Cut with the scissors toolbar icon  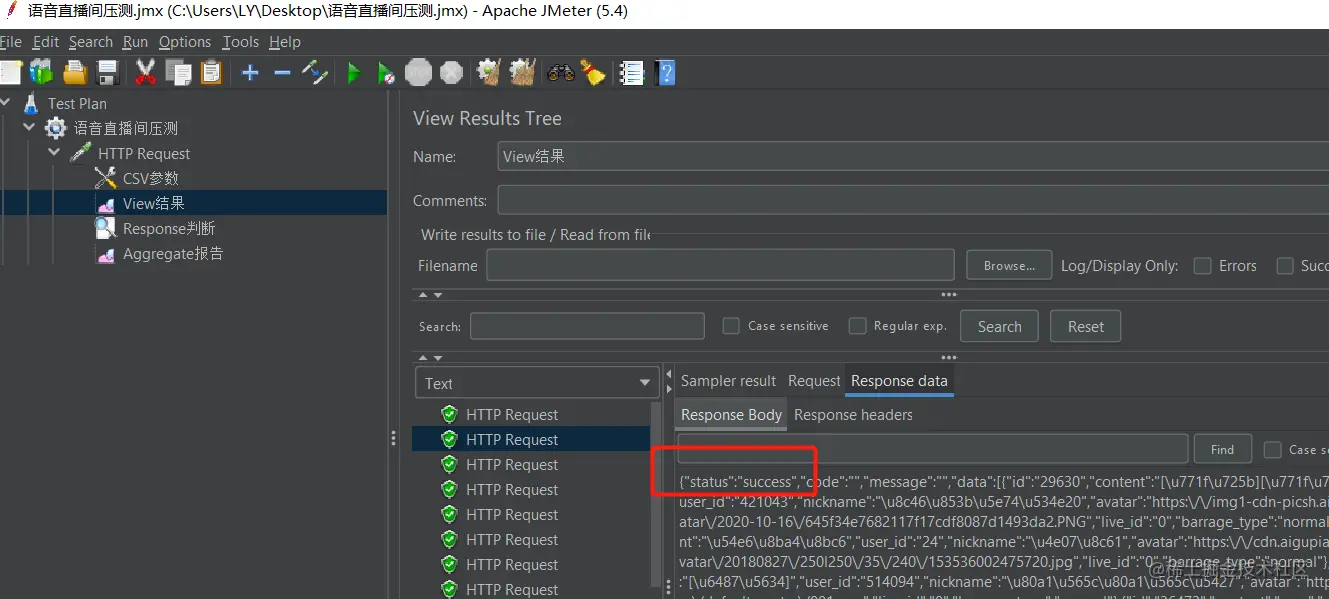(x=146, y=72)
